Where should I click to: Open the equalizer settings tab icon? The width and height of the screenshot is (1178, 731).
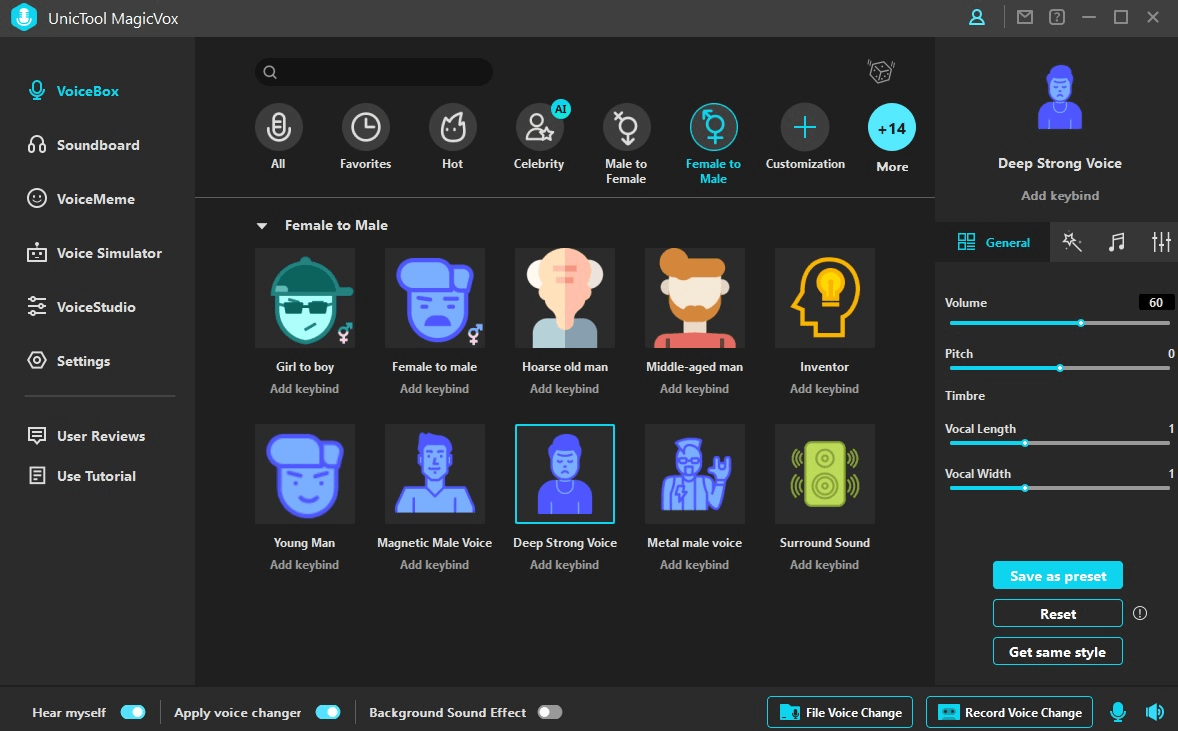1161,242
